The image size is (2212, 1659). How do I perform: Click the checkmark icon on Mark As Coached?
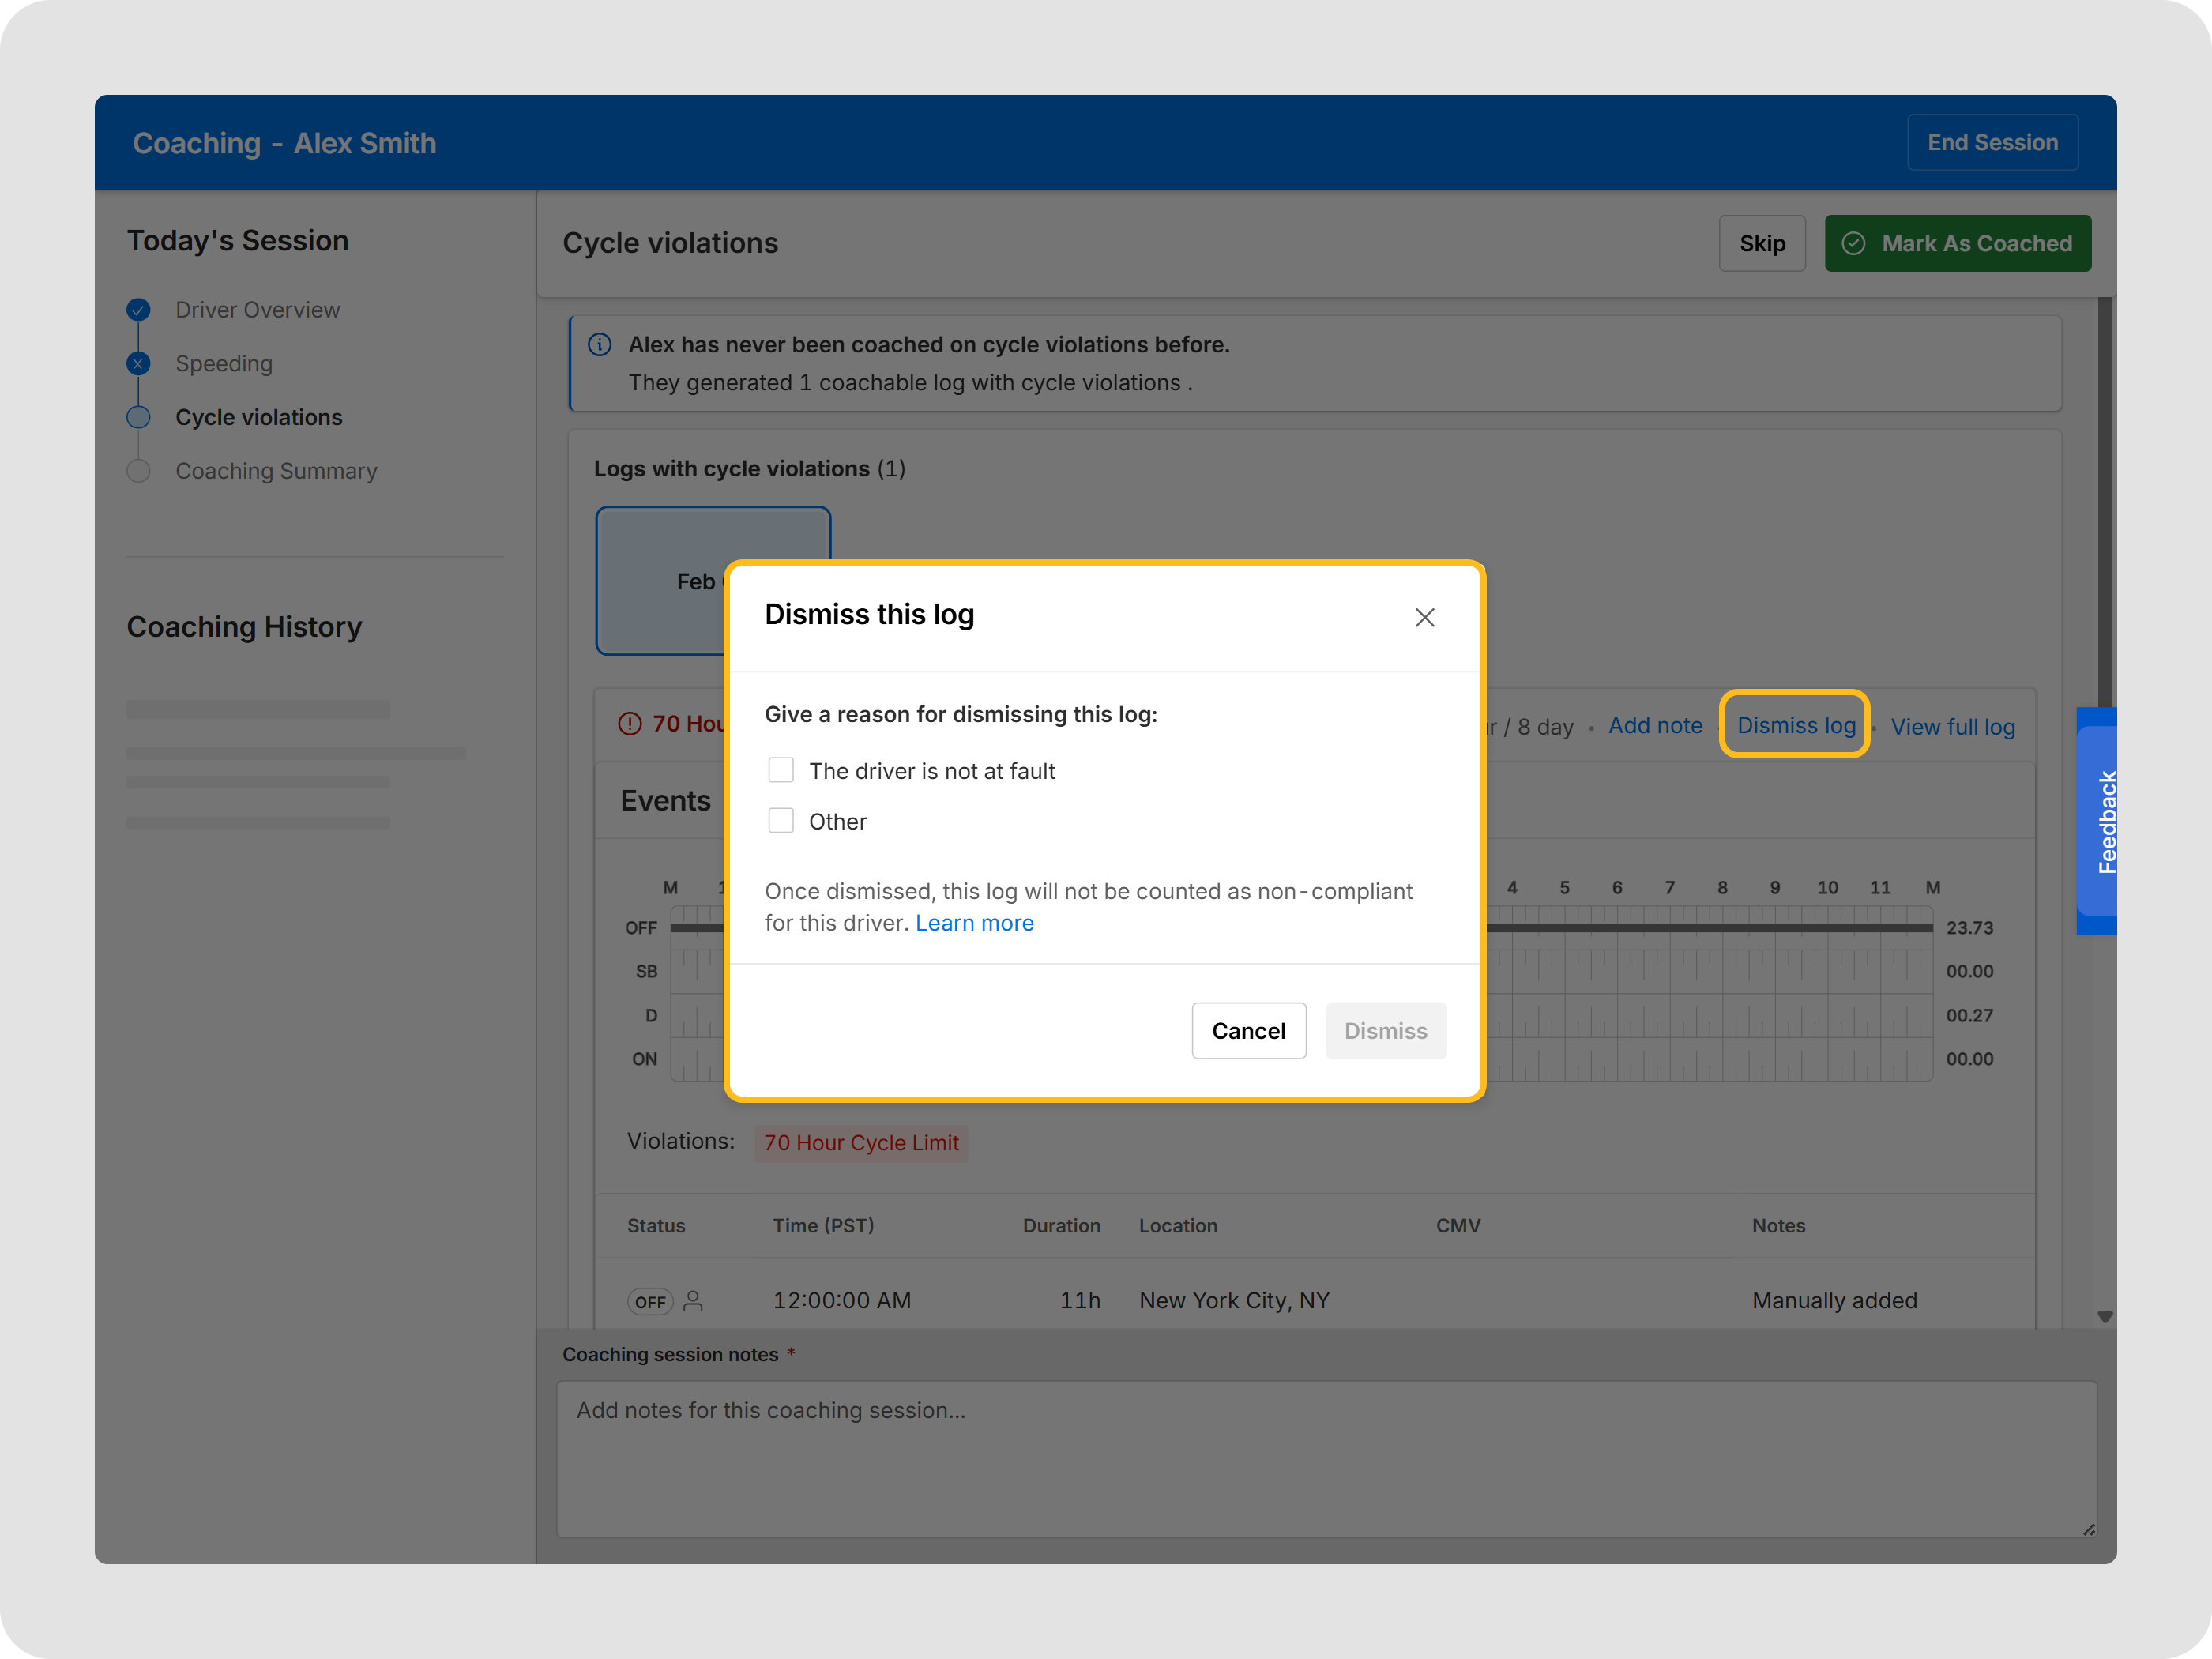(x=1853, y=244)
